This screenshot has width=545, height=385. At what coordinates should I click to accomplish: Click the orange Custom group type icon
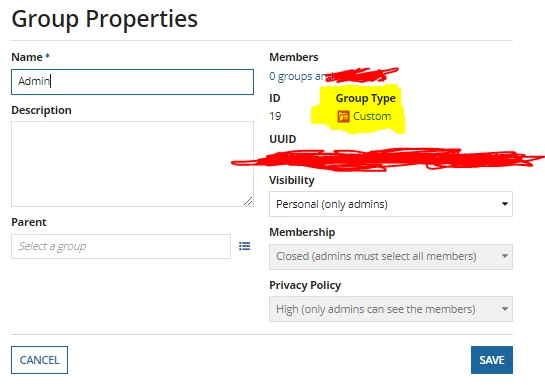point(343,116)
